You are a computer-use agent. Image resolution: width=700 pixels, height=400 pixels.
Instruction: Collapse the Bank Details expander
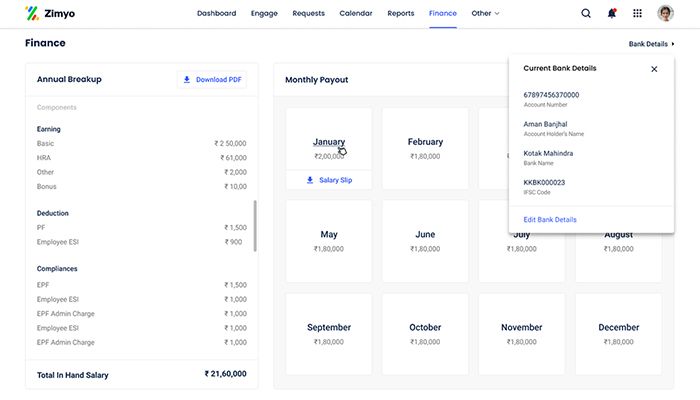click(x=651, y=44)
